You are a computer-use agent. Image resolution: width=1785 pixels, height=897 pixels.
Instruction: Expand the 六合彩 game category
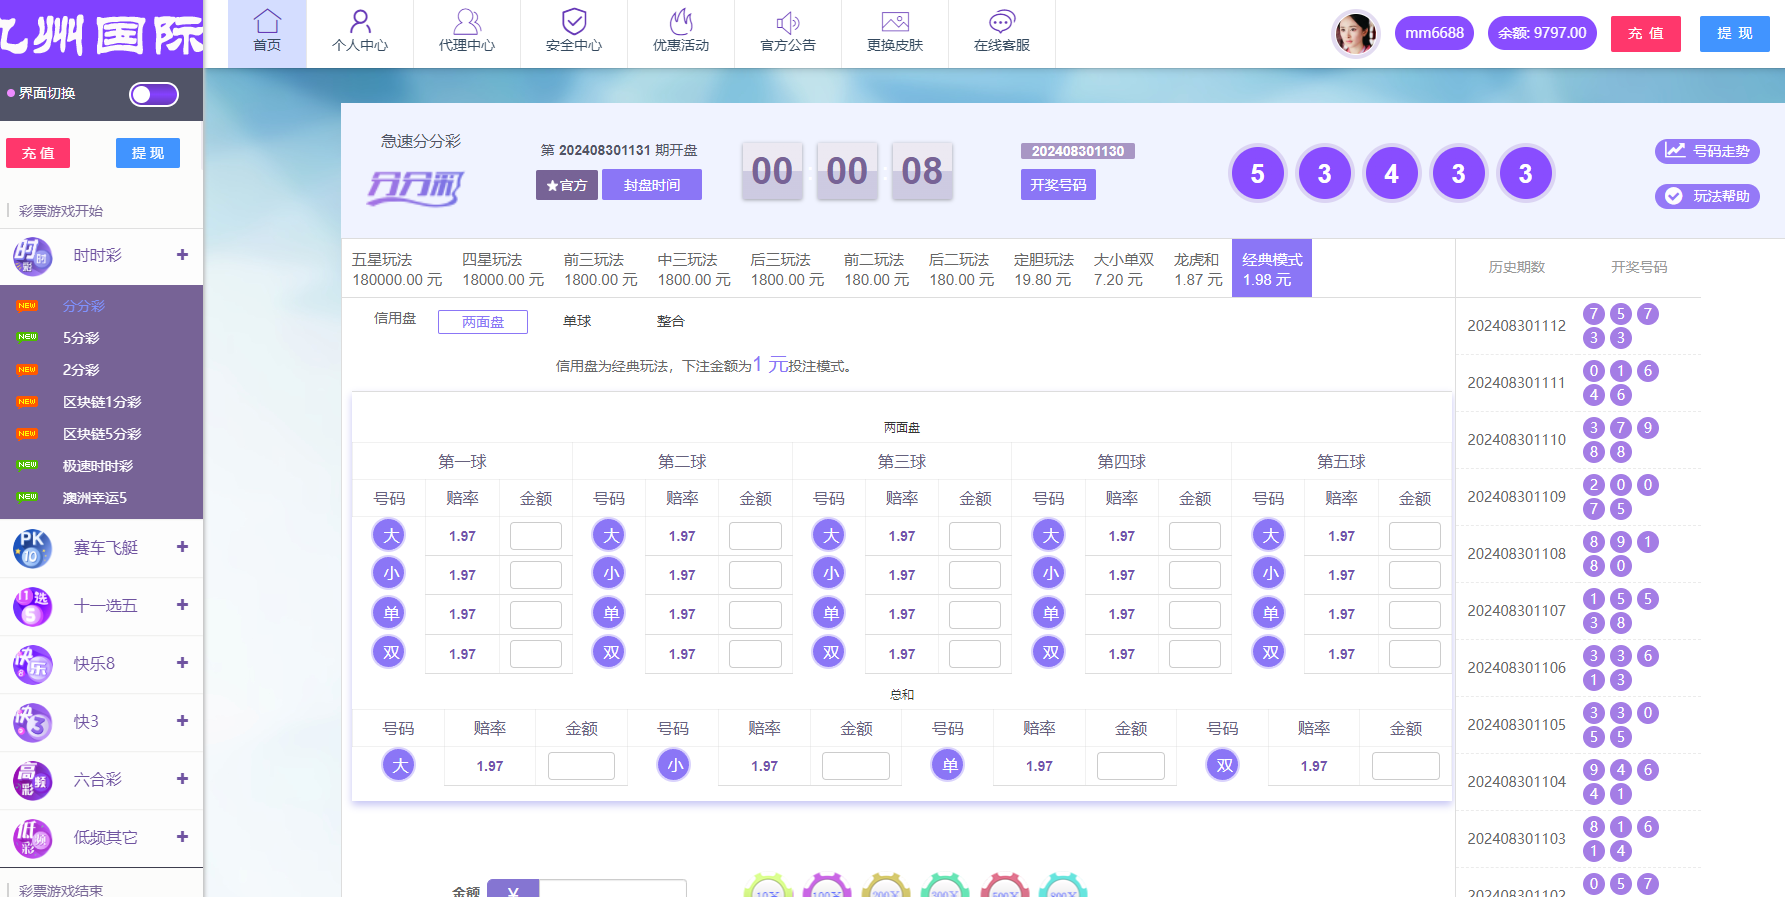pos(182,779)
